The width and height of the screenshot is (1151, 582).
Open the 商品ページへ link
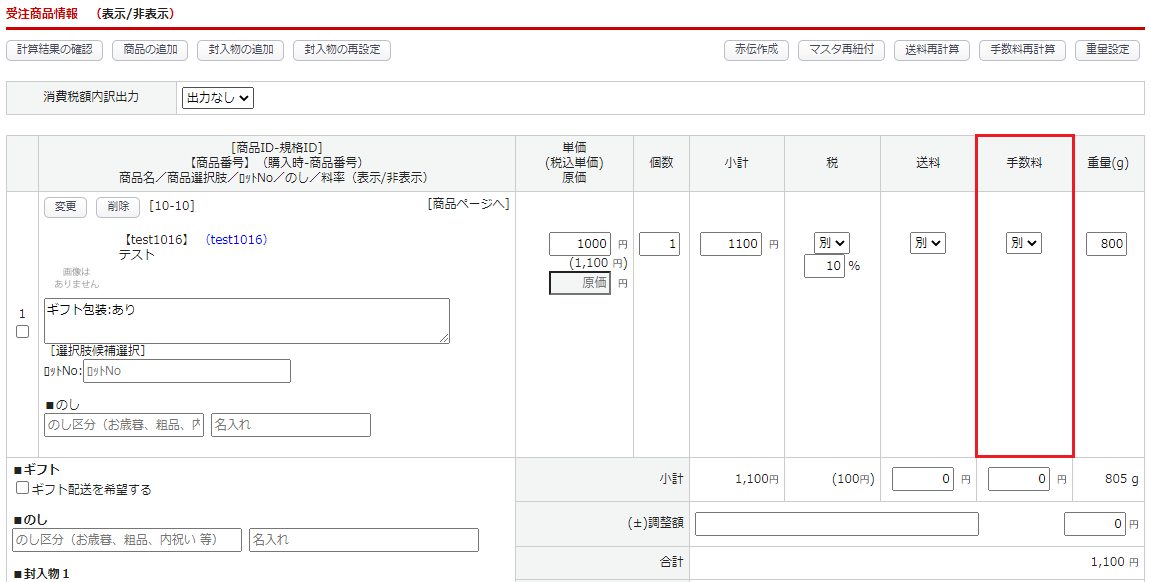[x=468, y=204]
